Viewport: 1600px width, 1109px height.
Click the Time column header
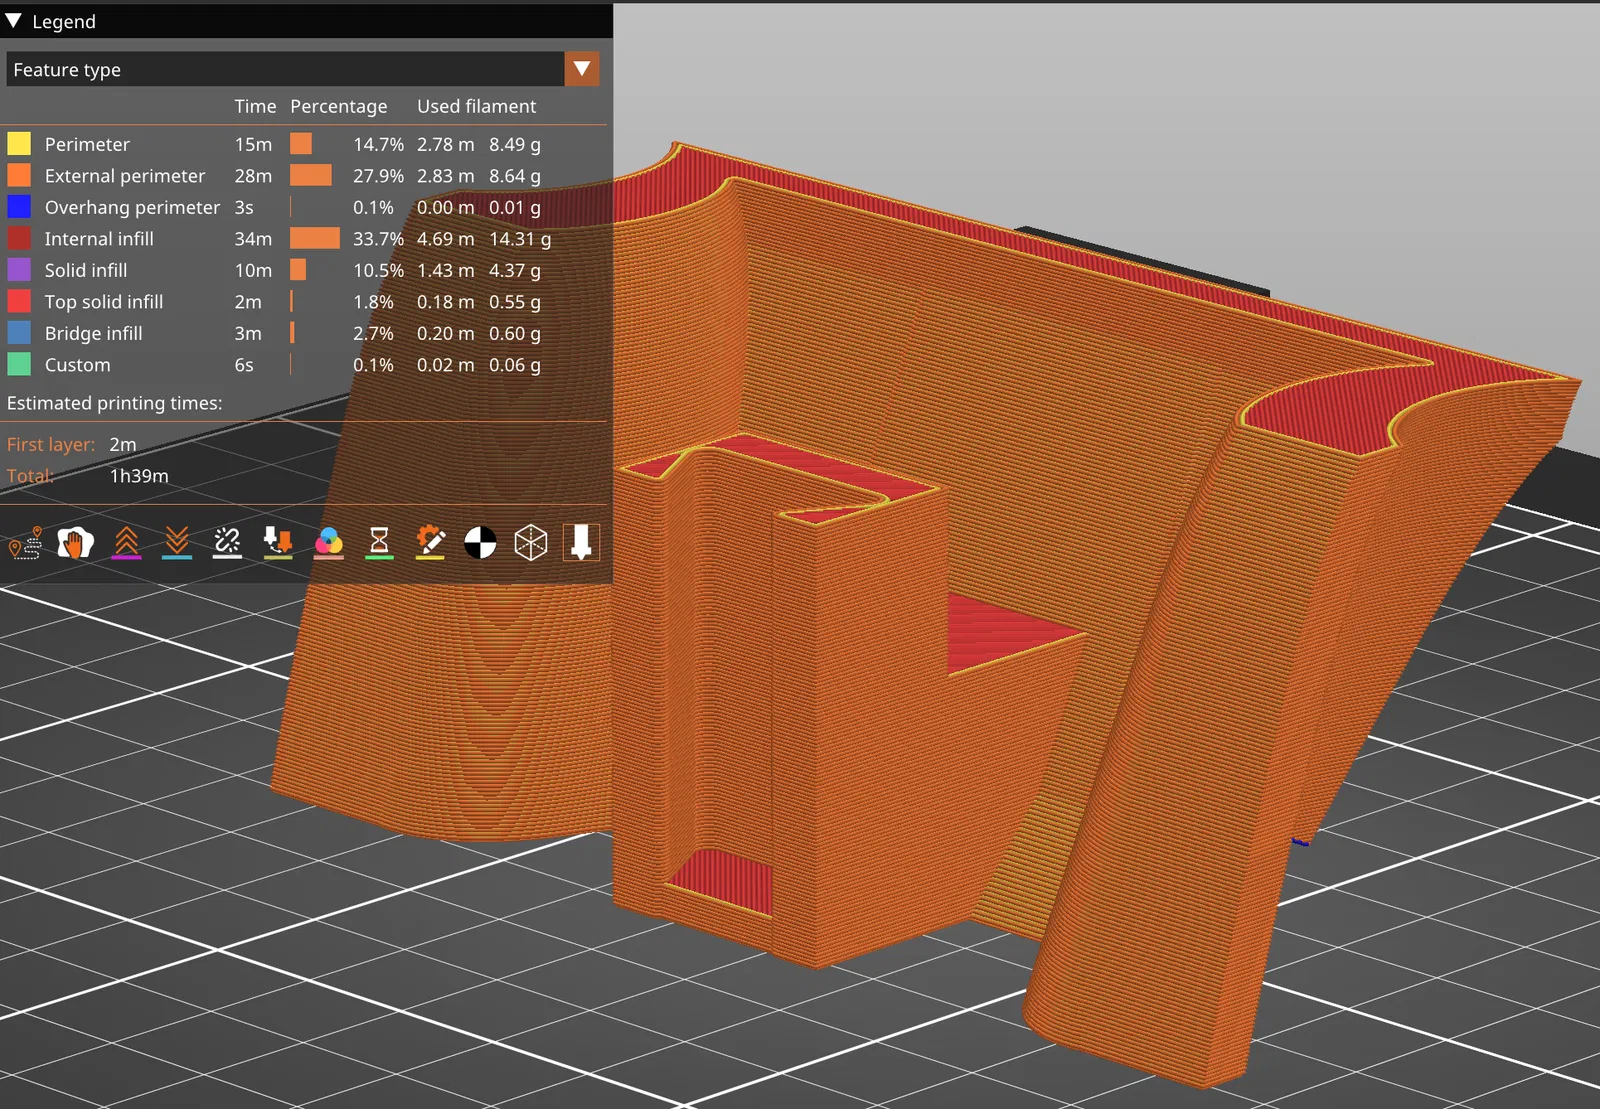[x=255, y=106]
